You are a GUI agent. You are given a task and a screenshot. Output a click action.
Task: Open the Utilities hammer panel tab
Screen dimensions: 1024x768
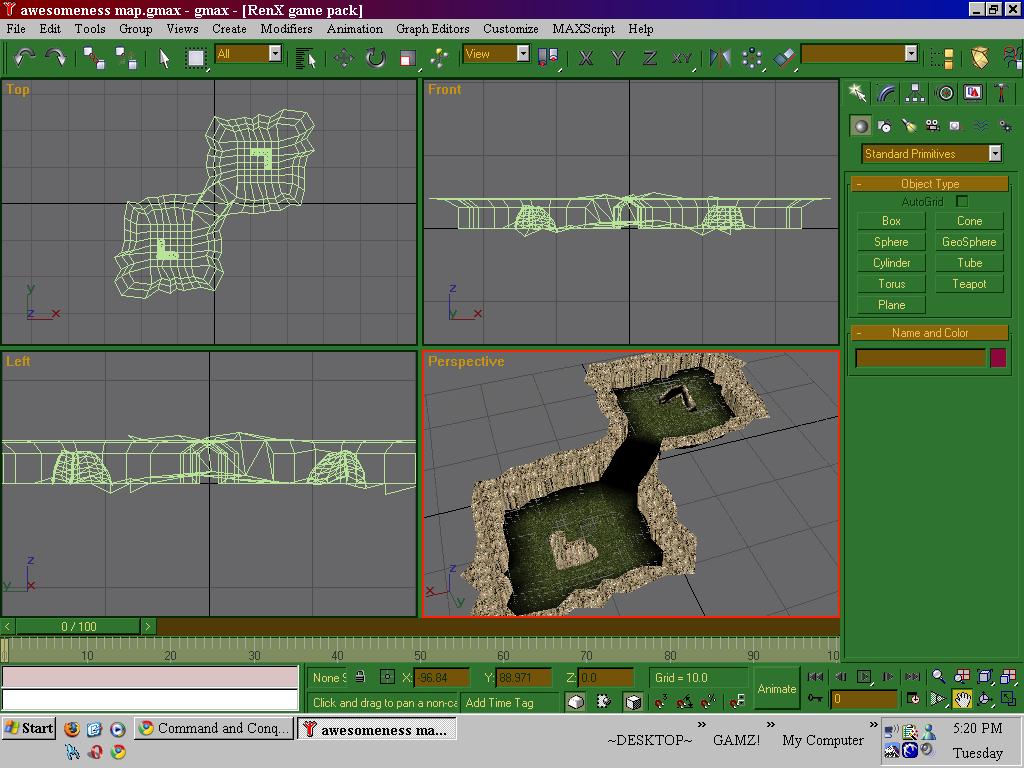[x=1001, y=93]
